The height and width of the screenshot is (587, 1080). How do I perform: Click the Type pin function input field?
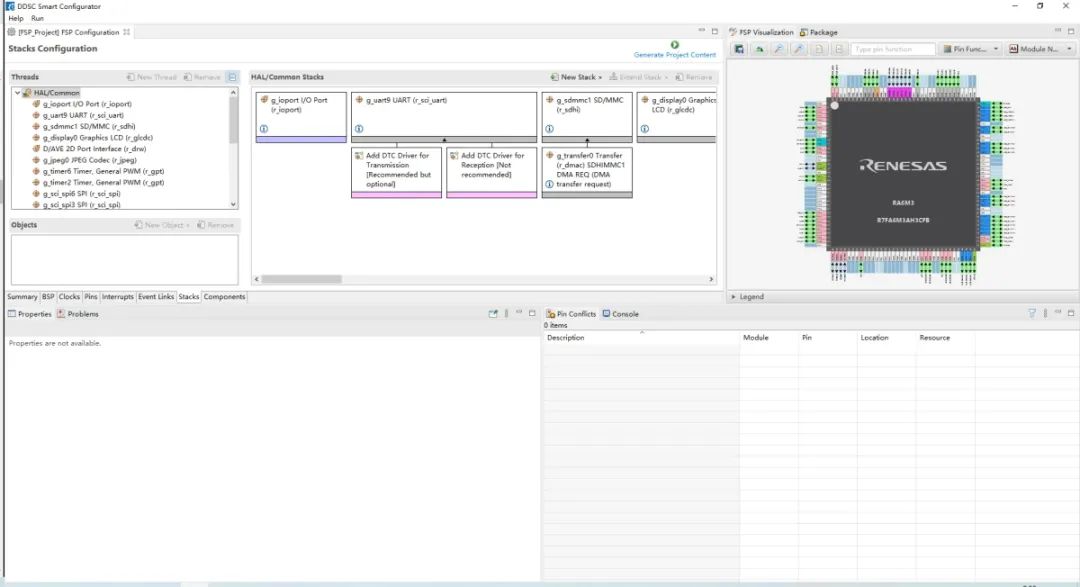tap(893, 49)
